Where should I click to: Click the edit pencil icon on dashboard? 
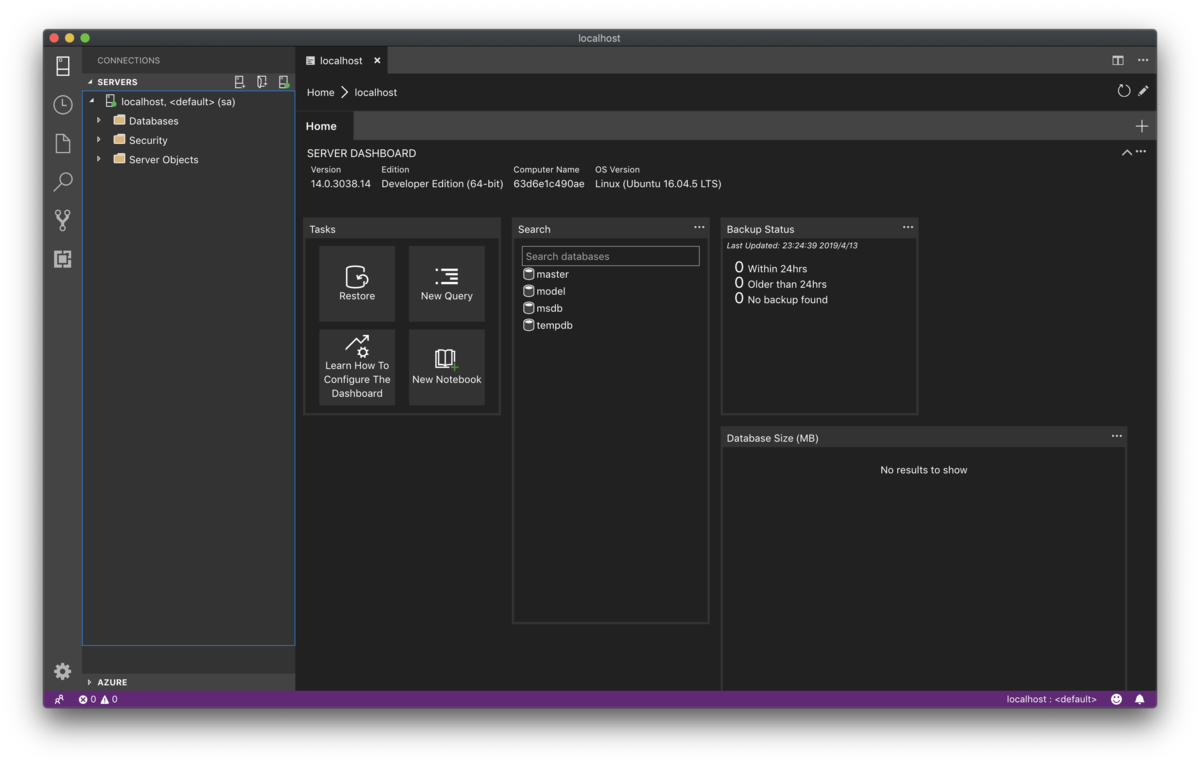coord(1143,91)
